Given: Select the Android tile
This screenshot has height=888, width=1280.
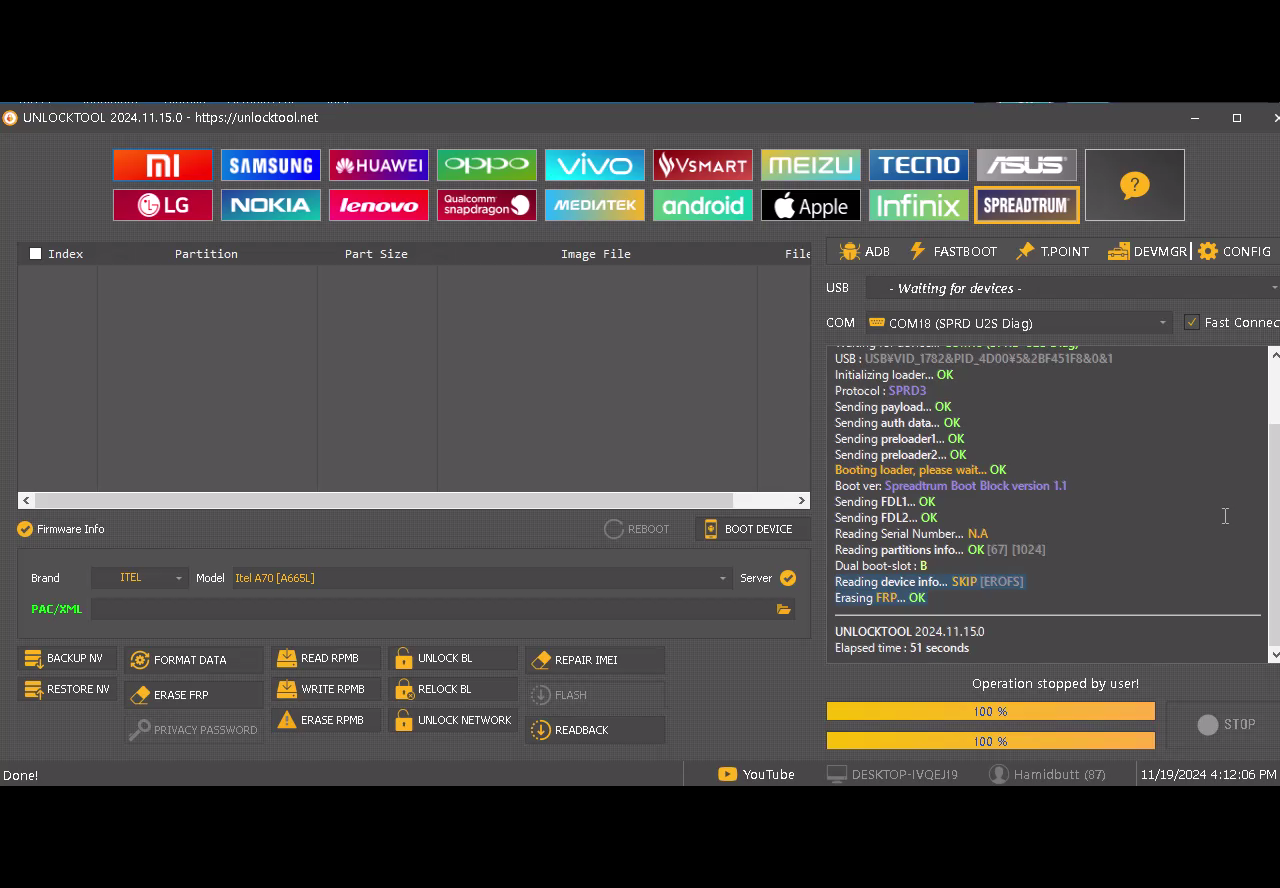Looking at the screenshot, I should point(702,205).
